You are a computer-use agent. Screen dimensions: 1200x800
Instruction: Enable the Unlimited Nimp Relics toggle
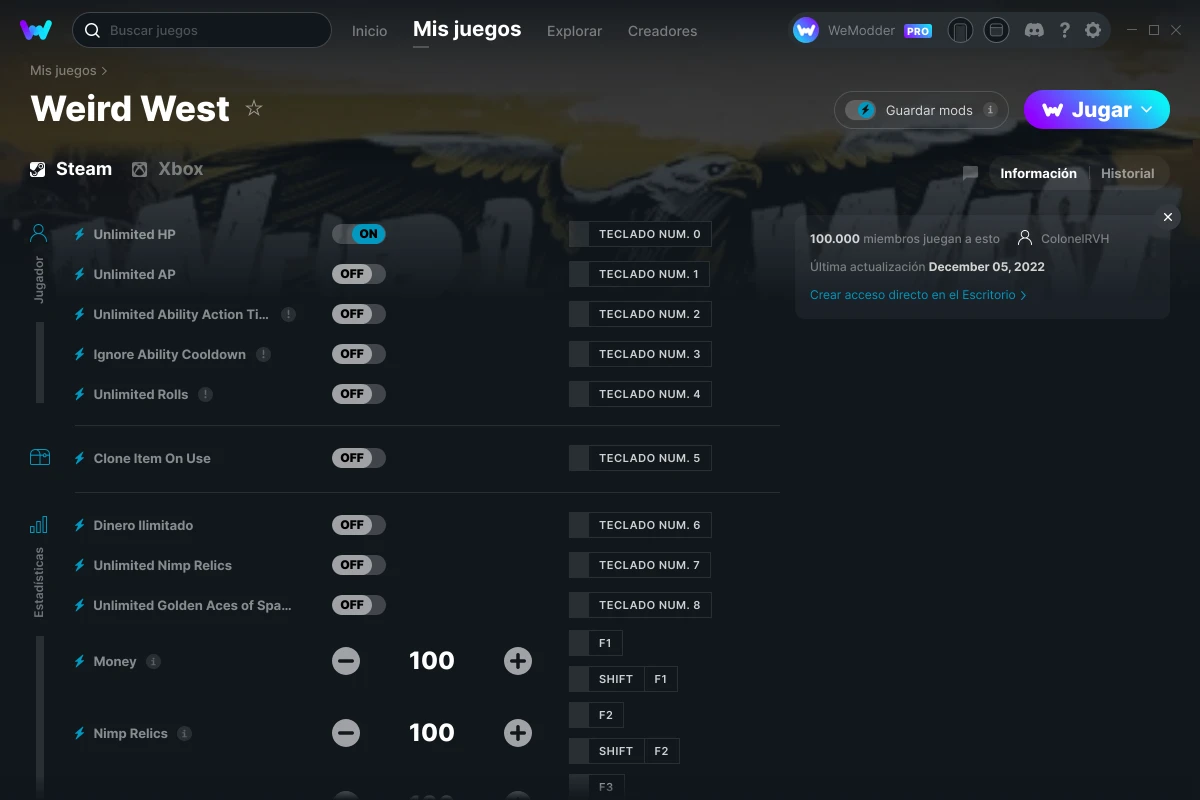tap(359, 565)
